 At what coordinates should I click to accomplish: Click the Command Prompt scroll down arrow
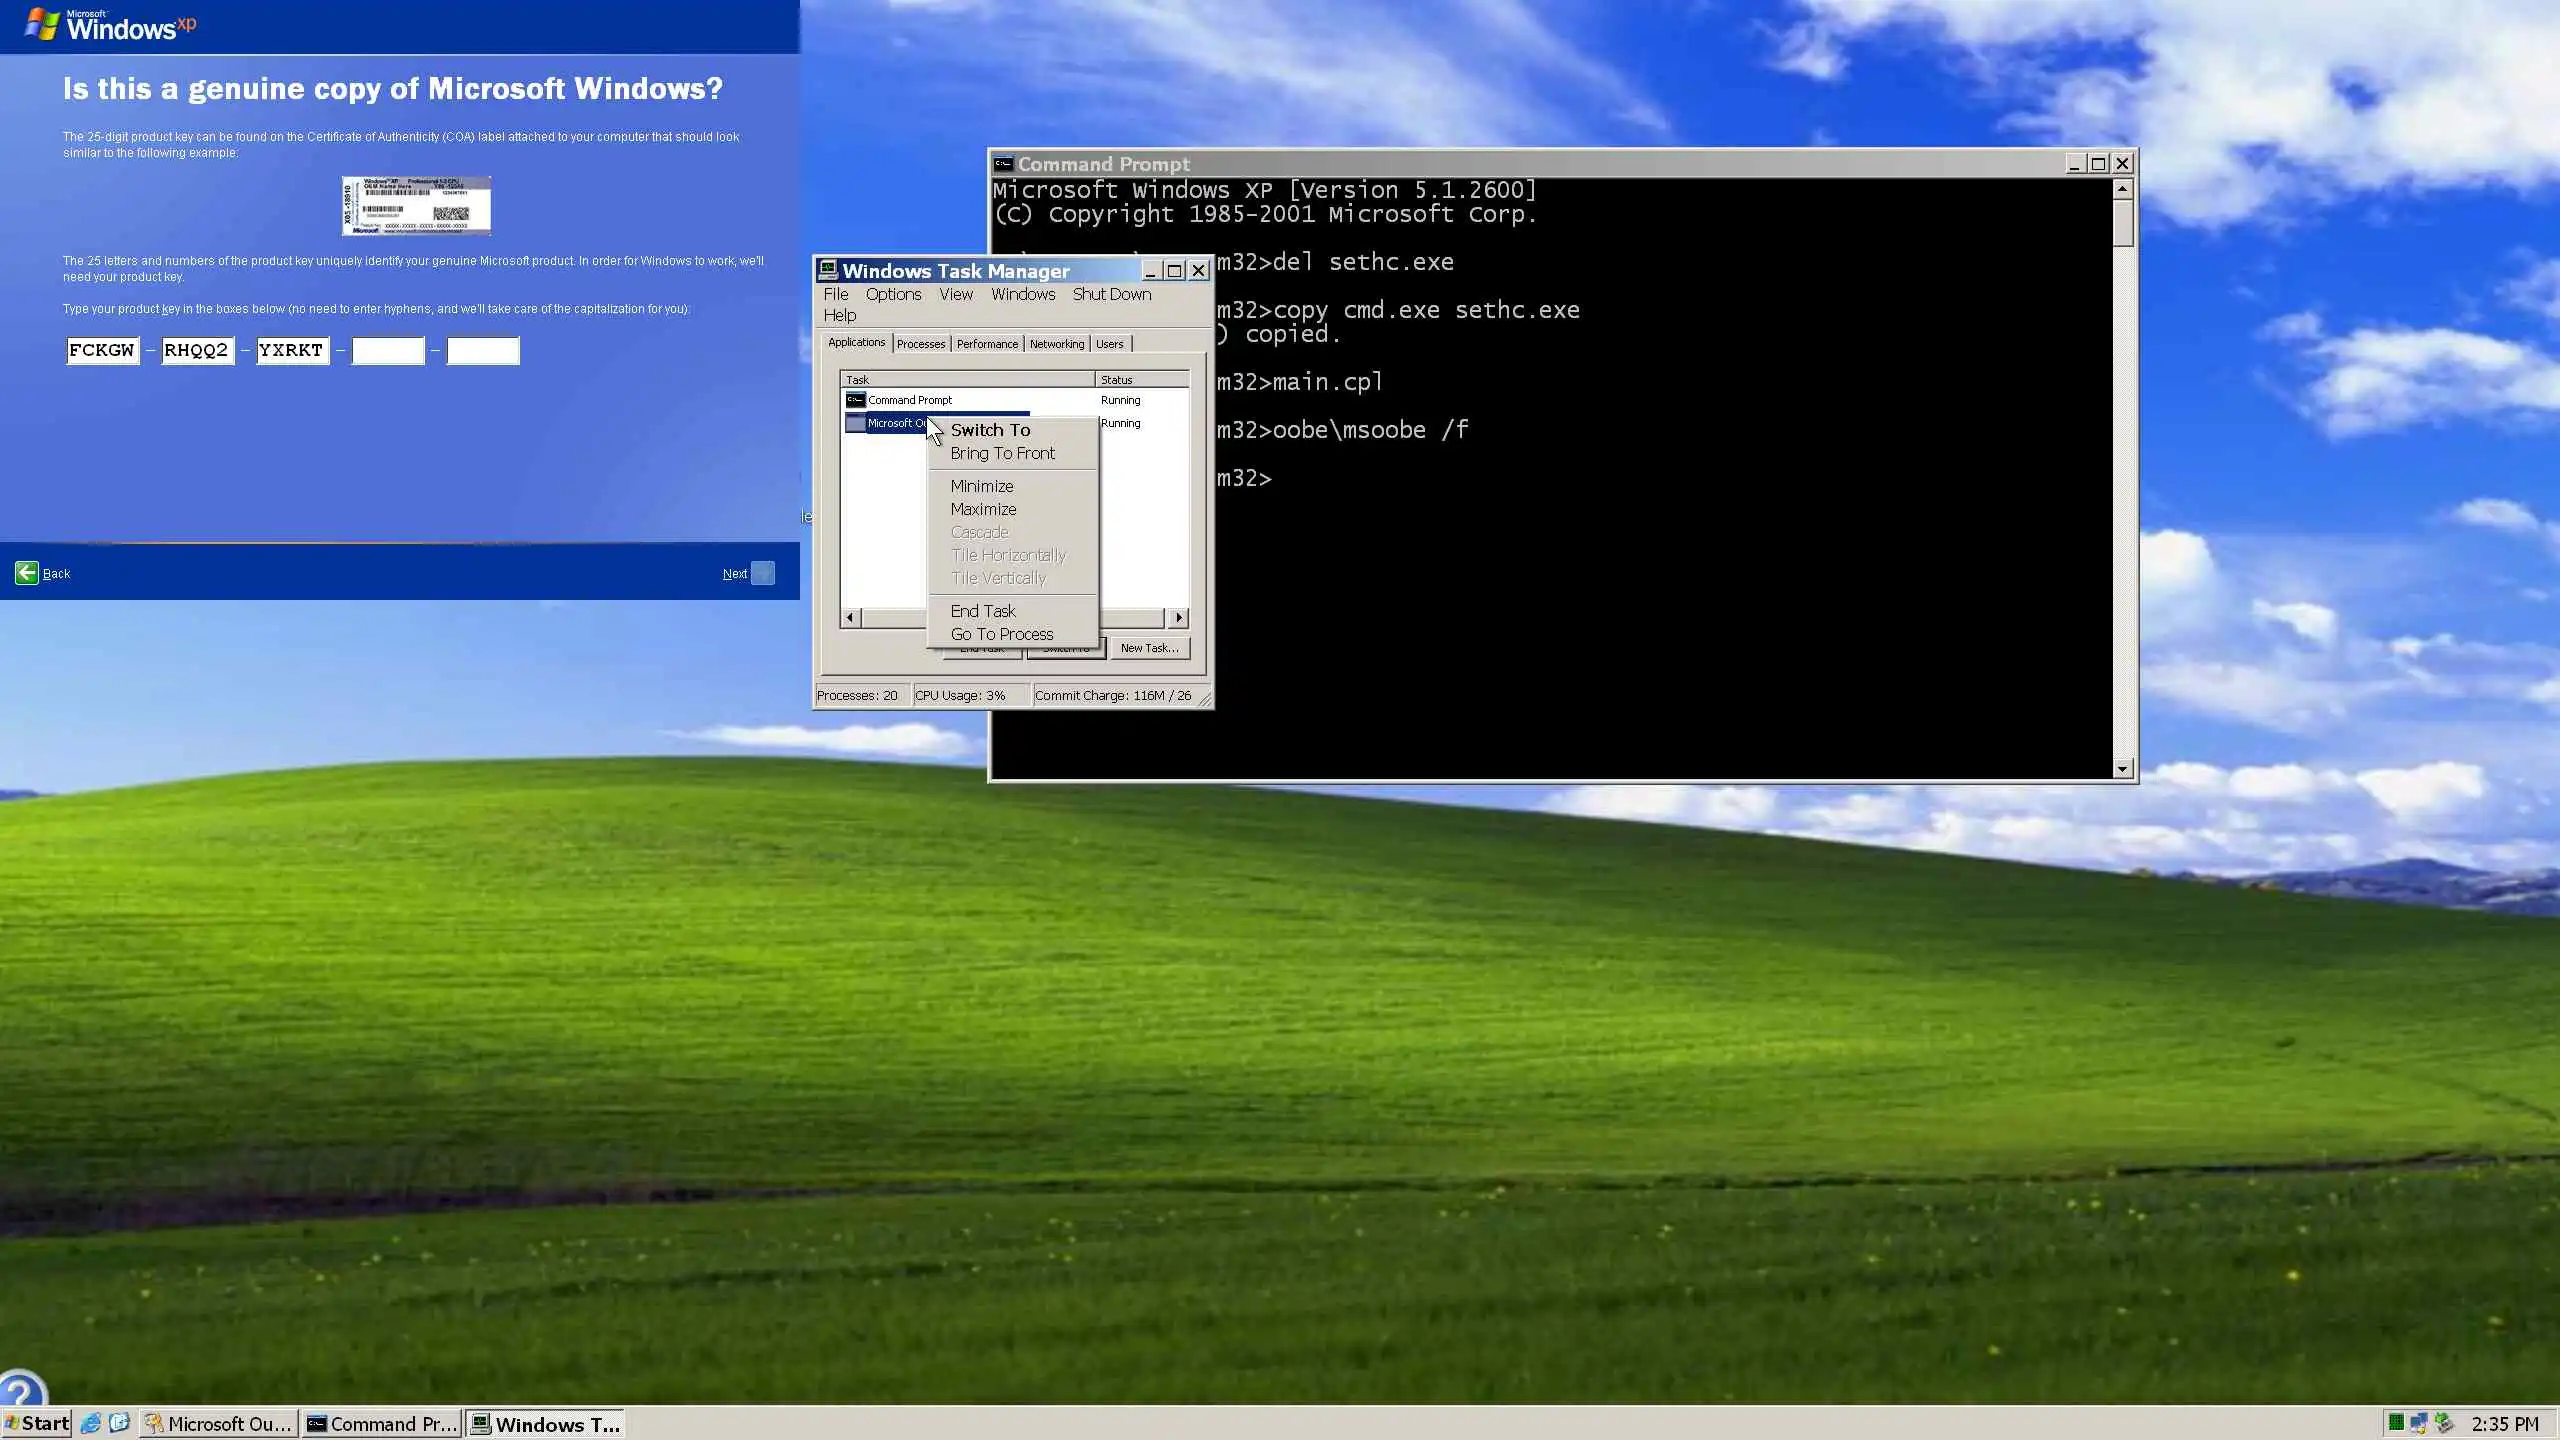point(2123,768)
